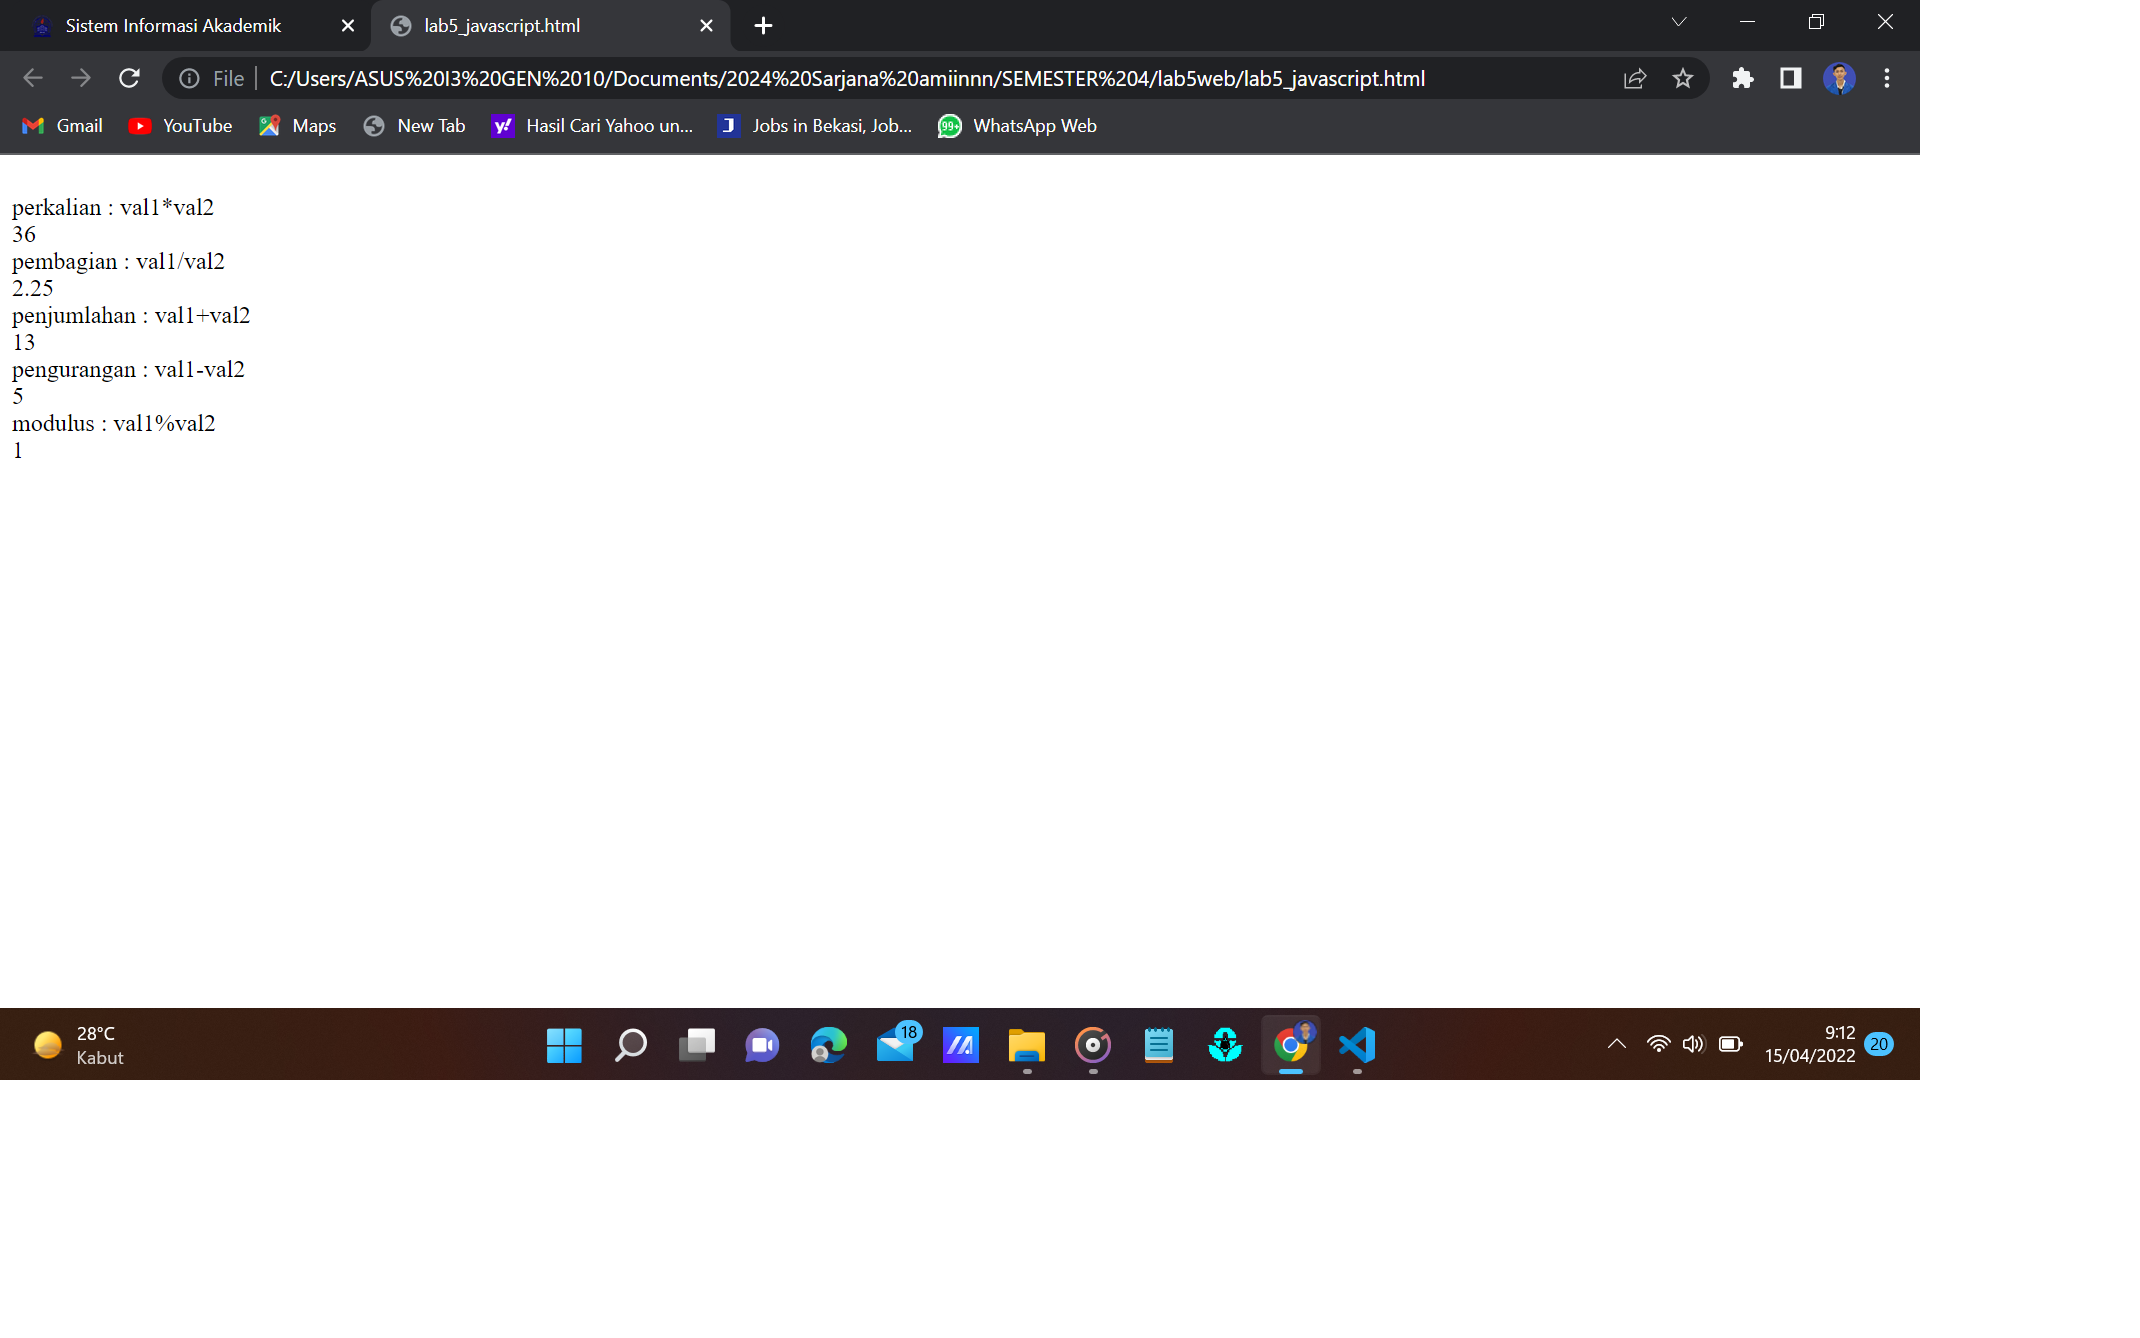Toggle the browser side panel
Viewport: 2140px width, 1338px height.
click(x=1791, y=78)
